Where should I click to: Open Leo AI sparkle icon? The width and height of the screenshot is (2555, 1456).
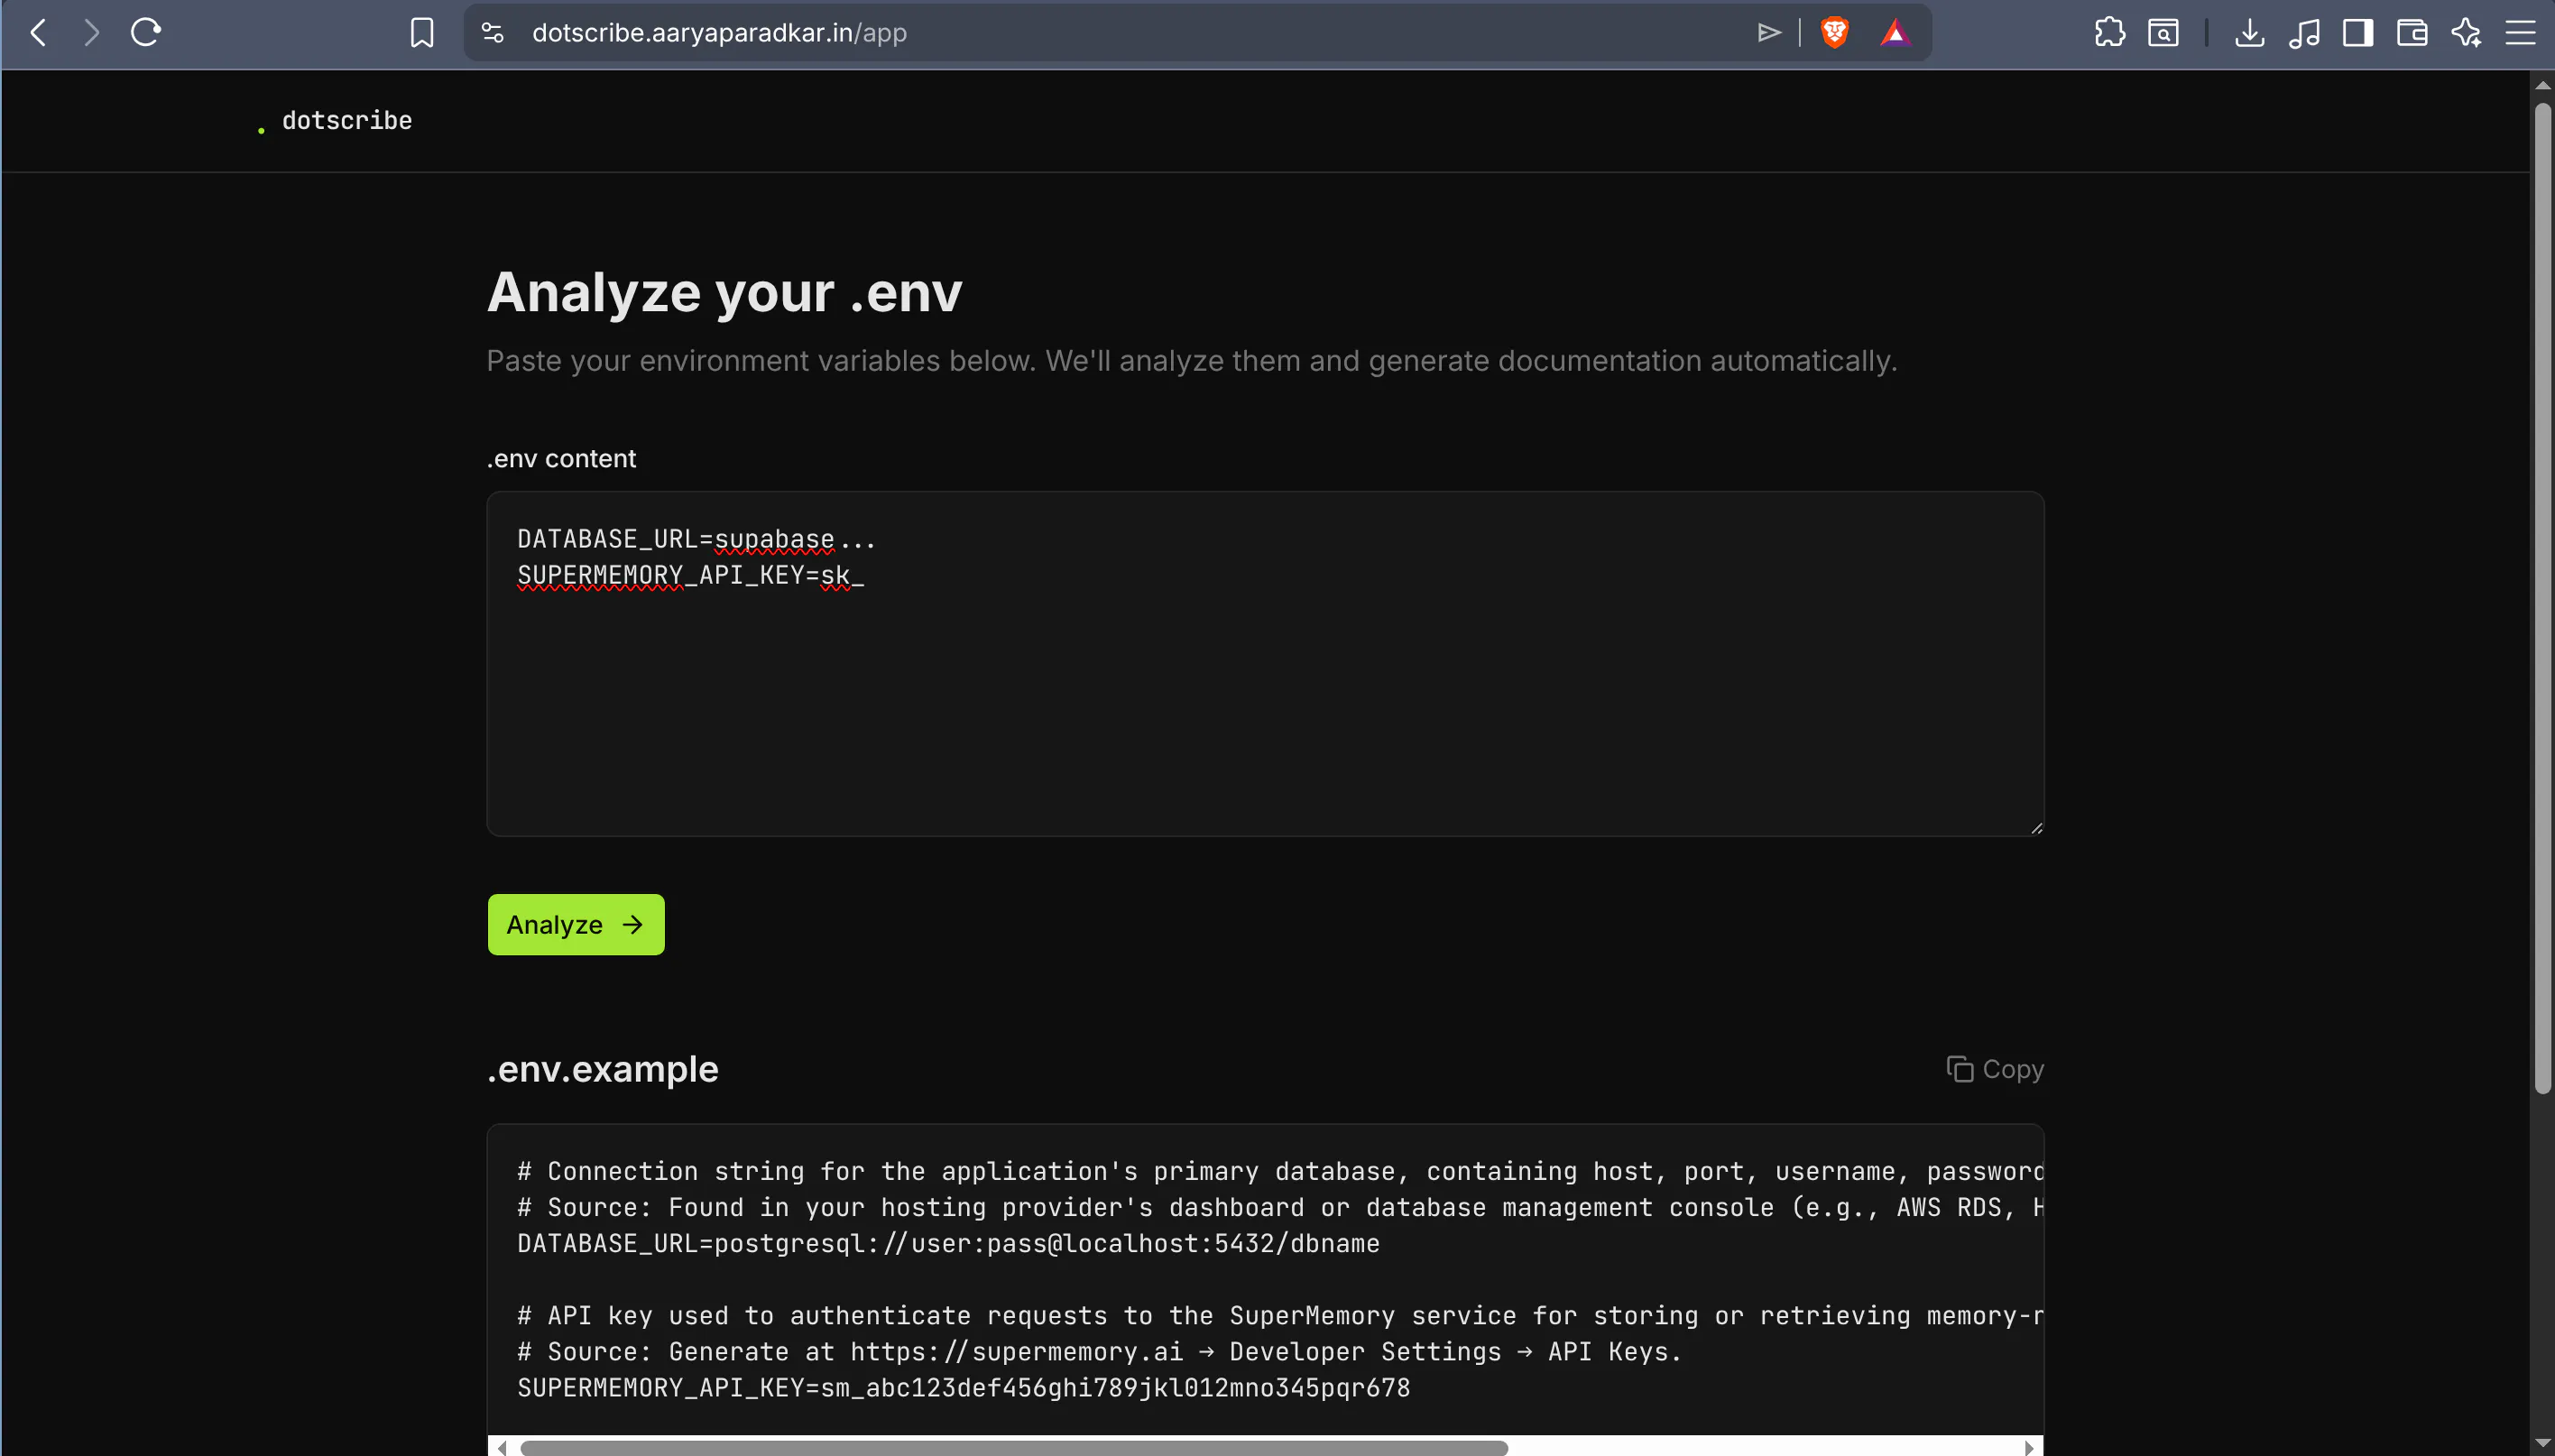click(x=2466, y=33)
